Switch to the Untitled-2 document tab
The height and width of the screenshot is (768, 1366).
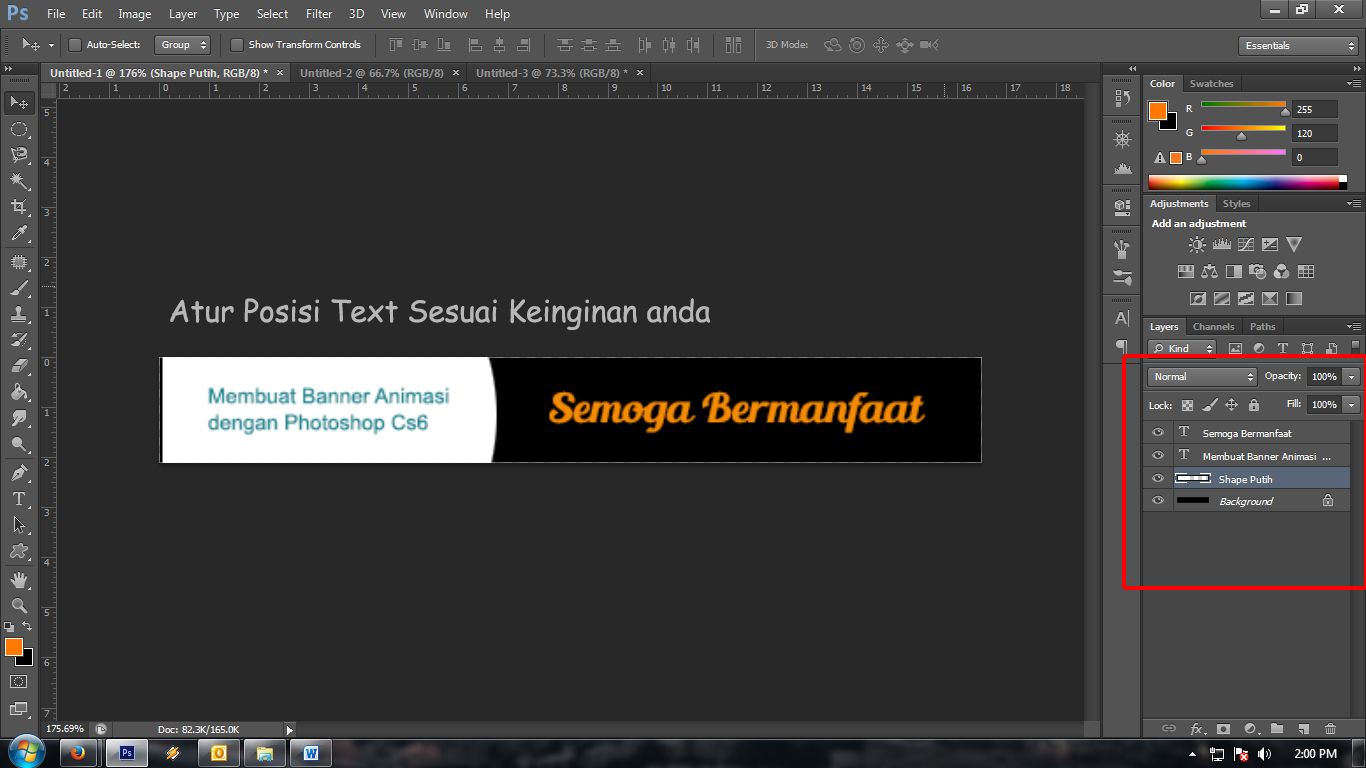click(372, 73)
